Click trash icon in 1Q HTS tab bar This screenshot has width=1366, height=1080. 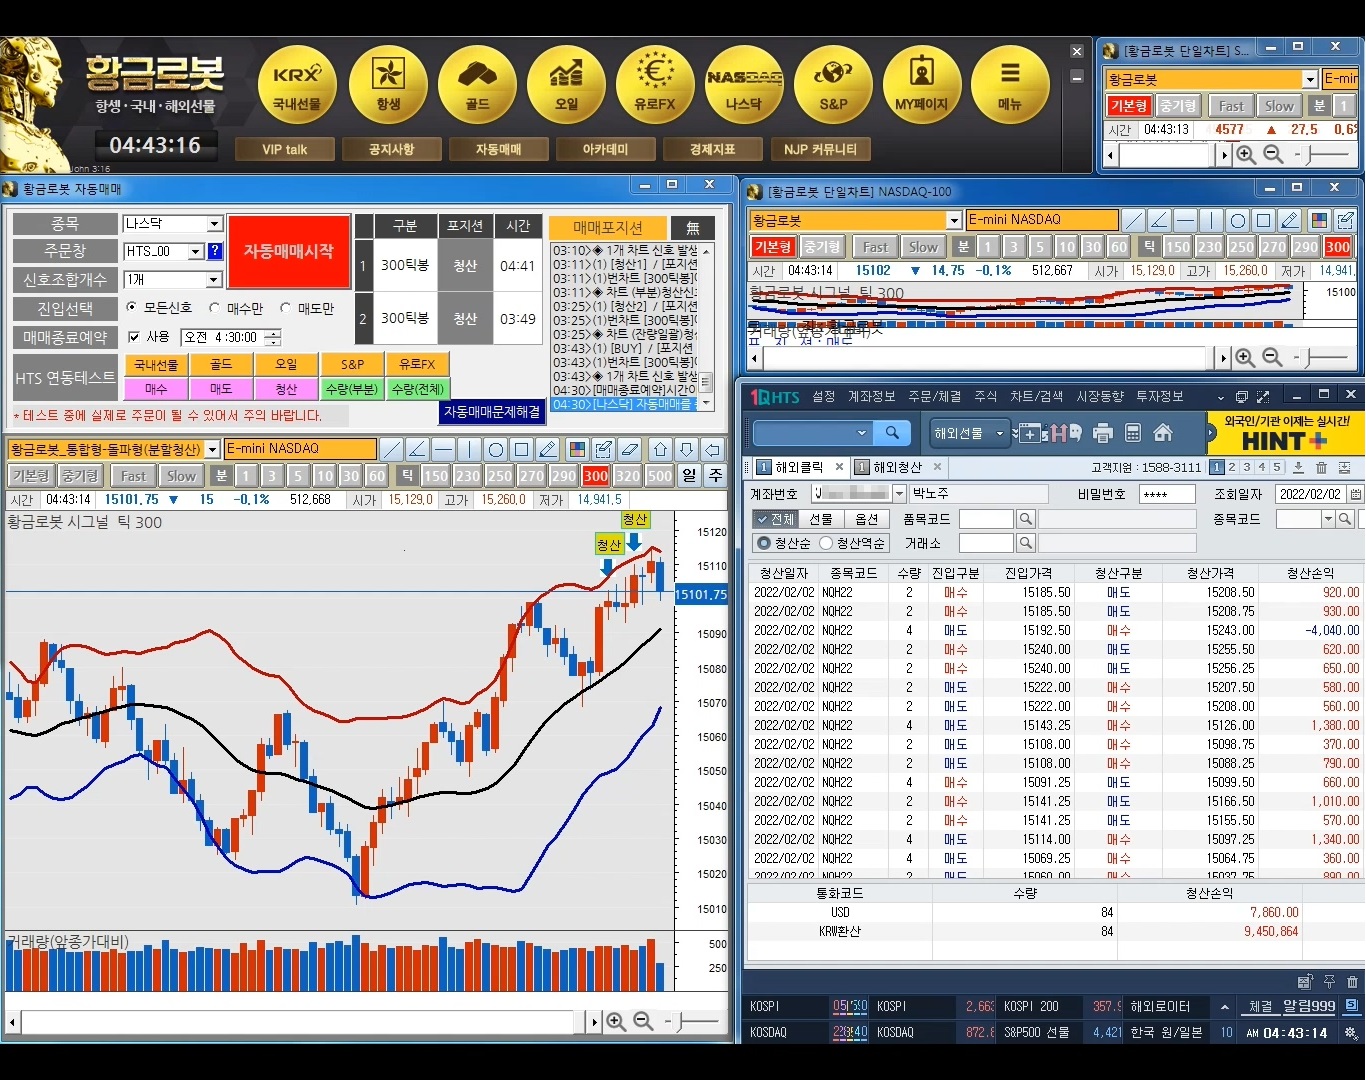tap(1321, 467)
